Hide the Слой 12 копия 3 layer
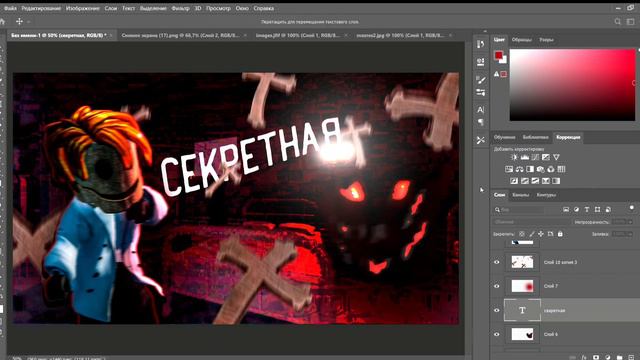The height and width of the screenshot is (360, 640). click(497, 262)
